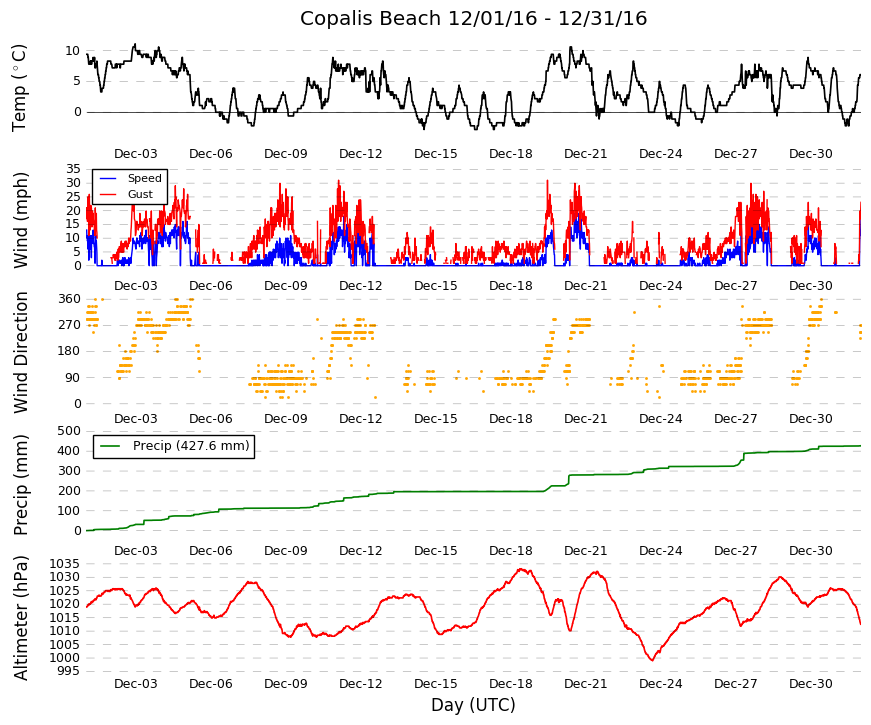
Task: Click the Wind Direction axis label
Action: pos(20,353)
